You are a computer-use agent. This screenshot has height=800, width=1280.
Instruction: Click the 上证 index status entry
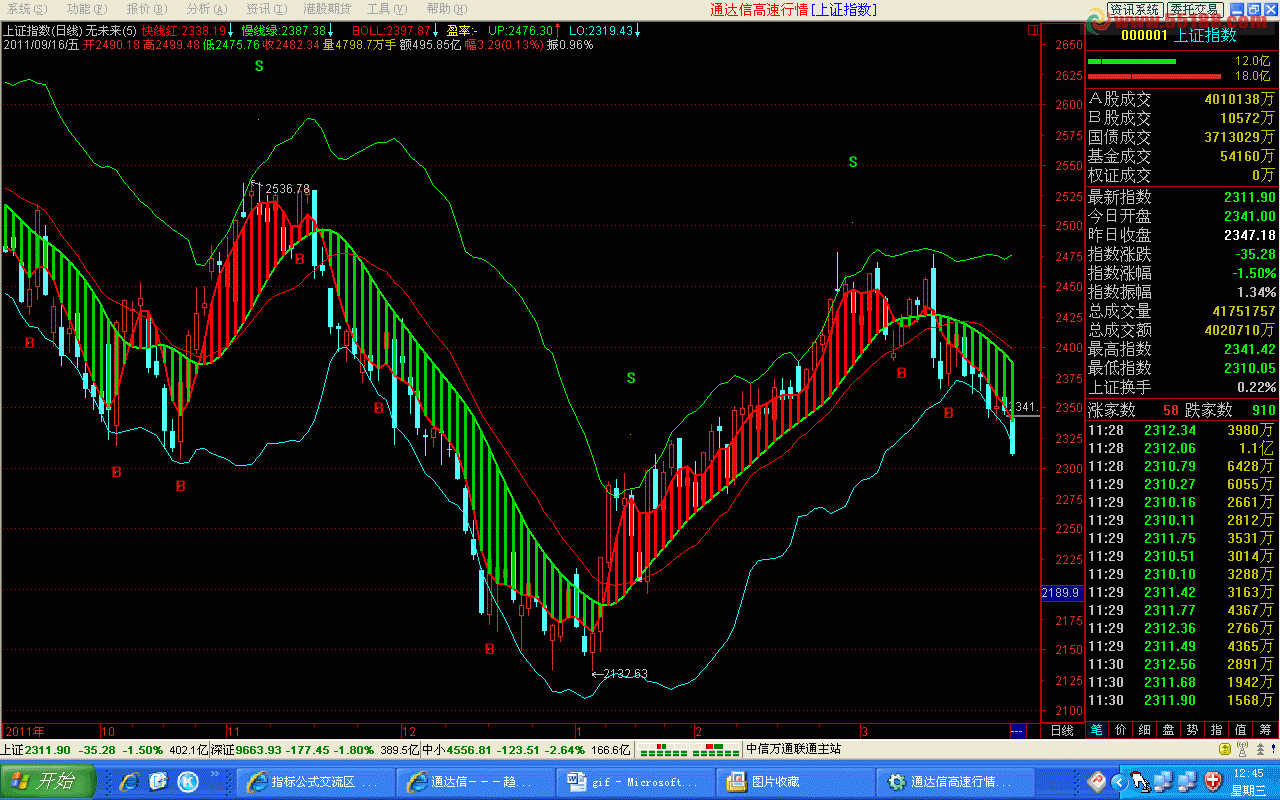tap(104, 749)
